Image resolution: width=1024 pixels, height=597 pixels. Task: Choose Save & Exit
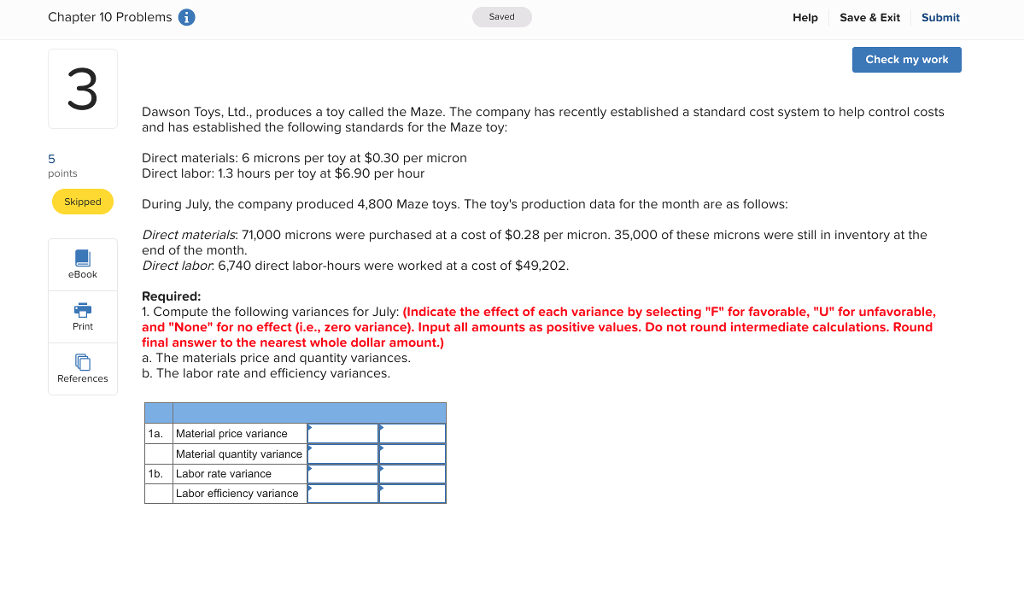click(x=869, y=17)
